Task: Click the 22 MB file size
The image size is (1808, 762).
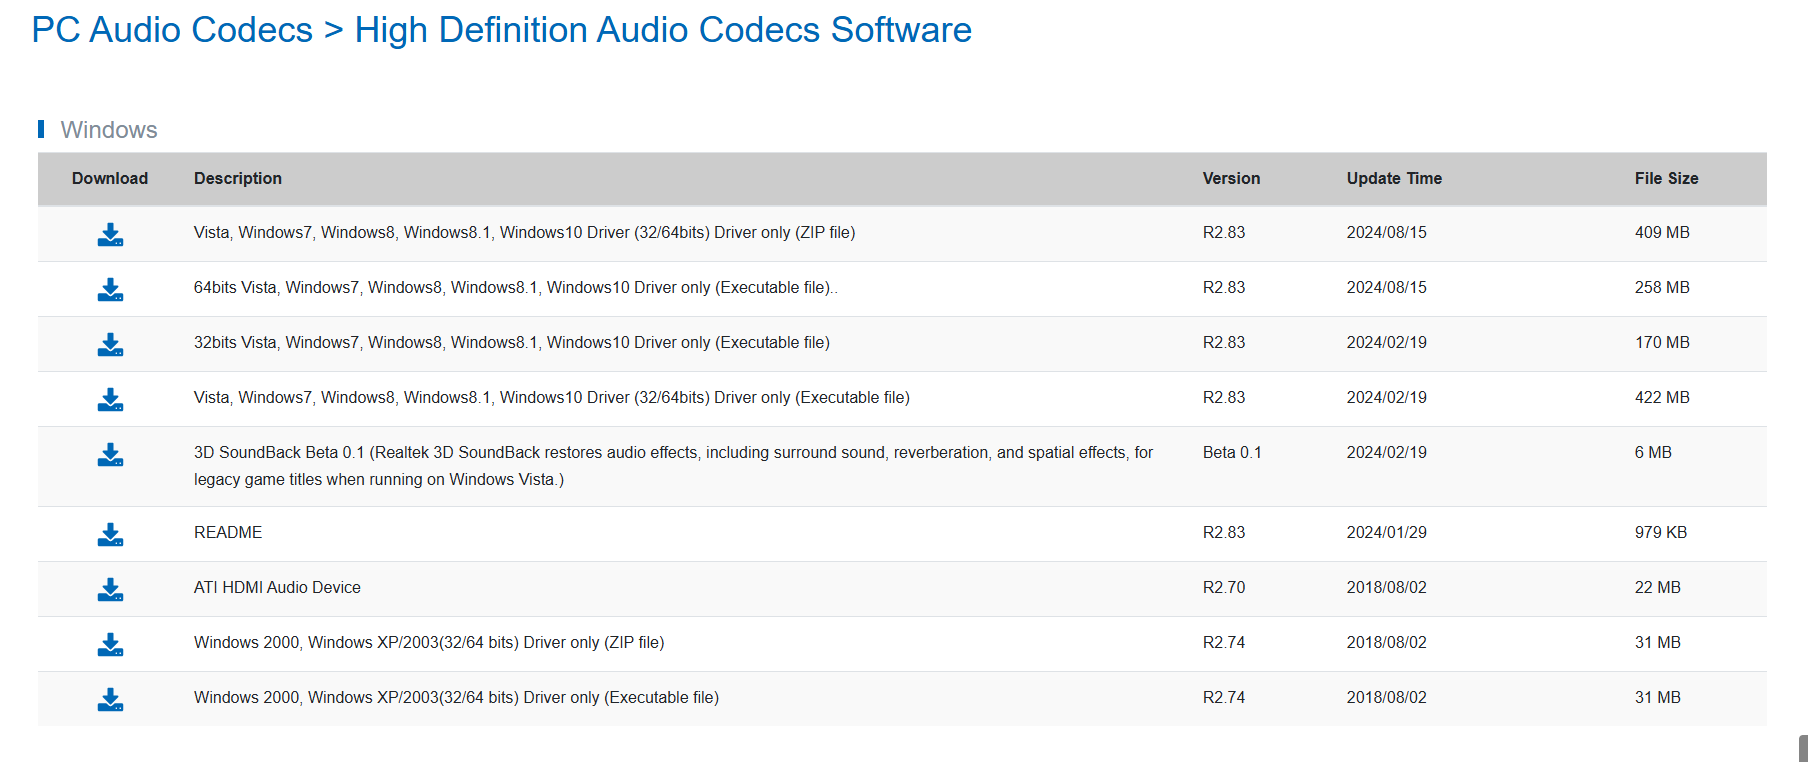Action: point(1658,587)
